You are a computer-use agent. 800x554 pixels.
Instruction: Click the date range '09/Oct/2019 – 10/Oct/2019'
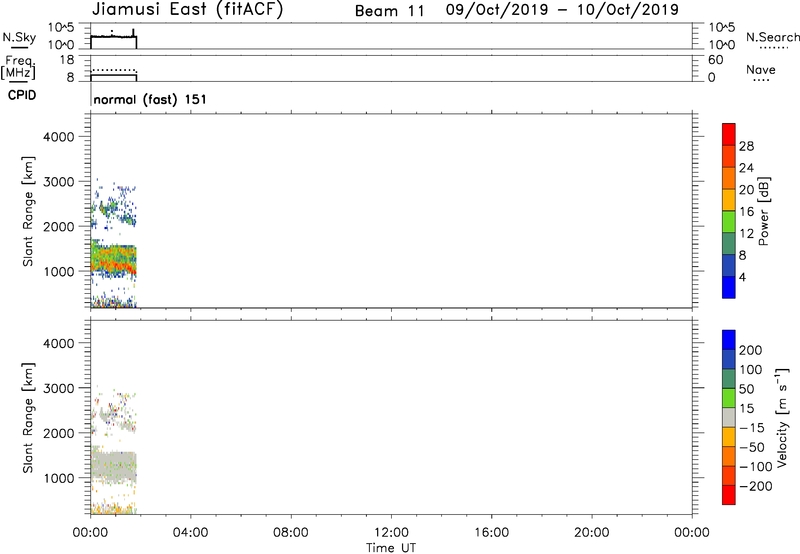click(x=562, y=10)
